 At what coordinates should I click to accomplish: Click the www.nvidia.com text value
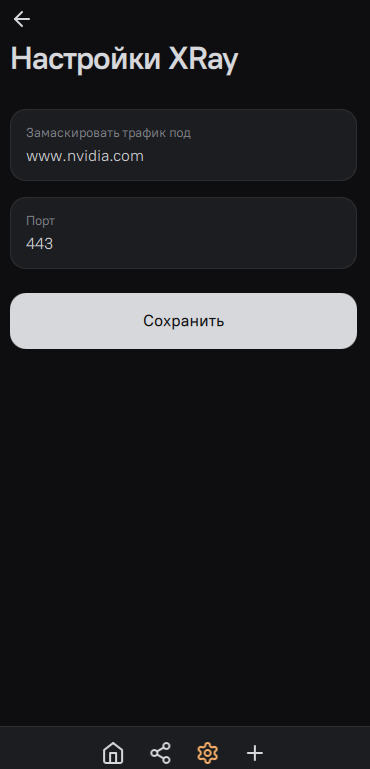85,156
